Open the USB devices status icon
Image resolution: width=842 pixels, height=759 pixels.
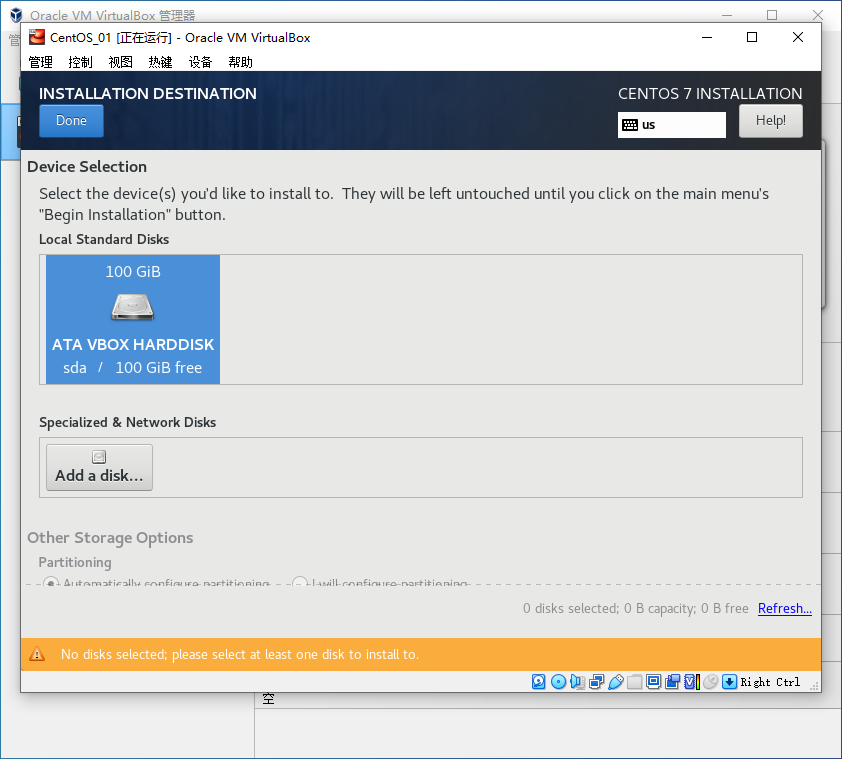[x=616, y=682]
